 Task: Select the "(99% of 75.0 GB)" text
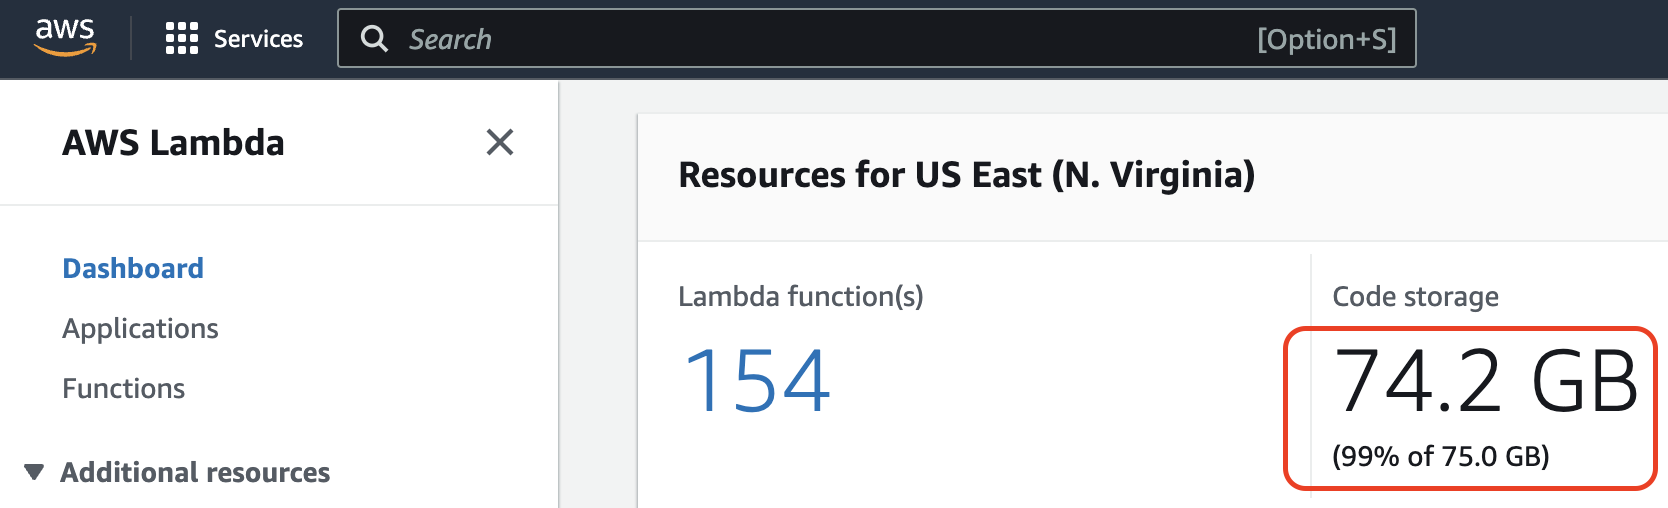1441,456
